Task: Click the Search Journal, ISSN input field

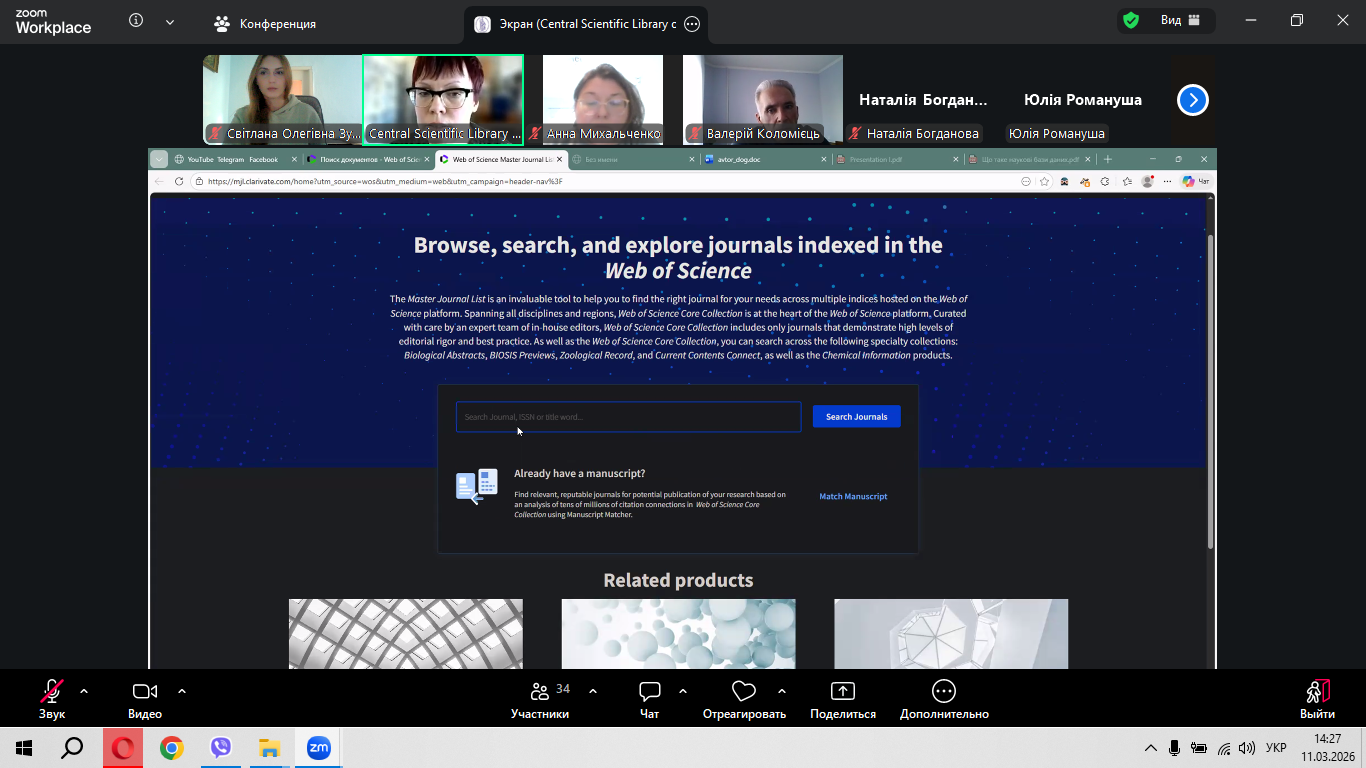Action: pos(628,417)
